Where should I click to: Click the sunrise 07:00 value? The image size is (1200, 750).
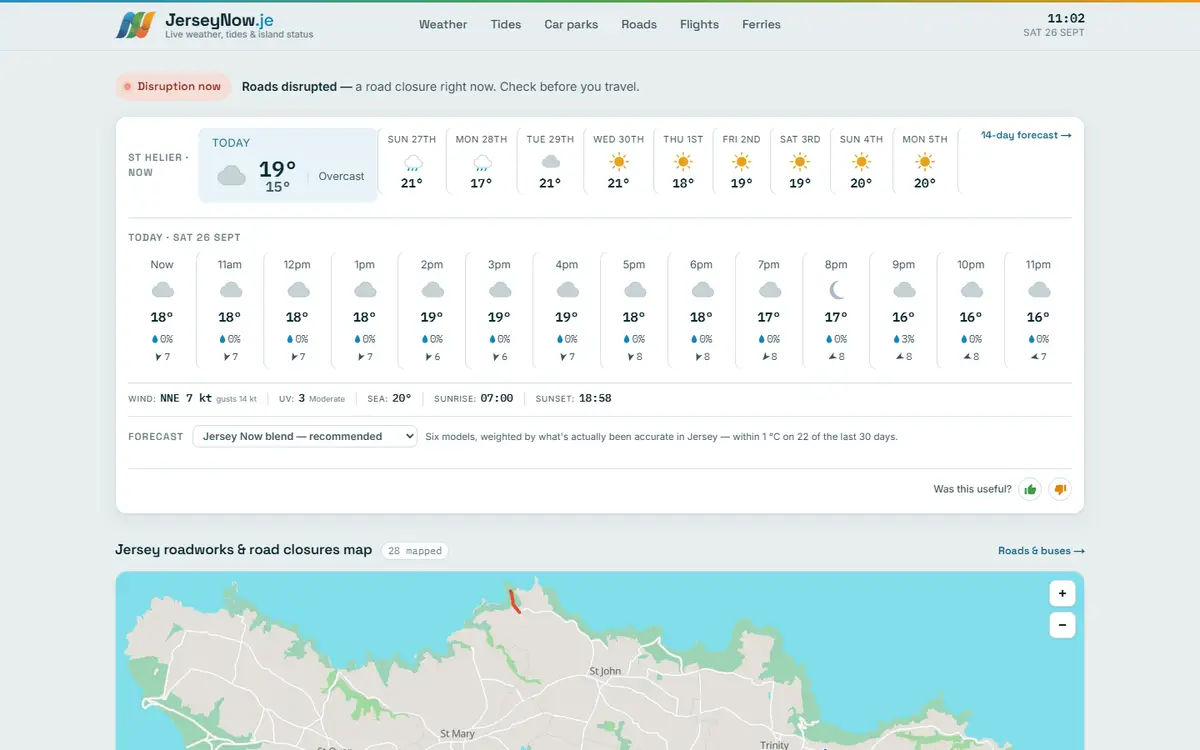(497, 398)
